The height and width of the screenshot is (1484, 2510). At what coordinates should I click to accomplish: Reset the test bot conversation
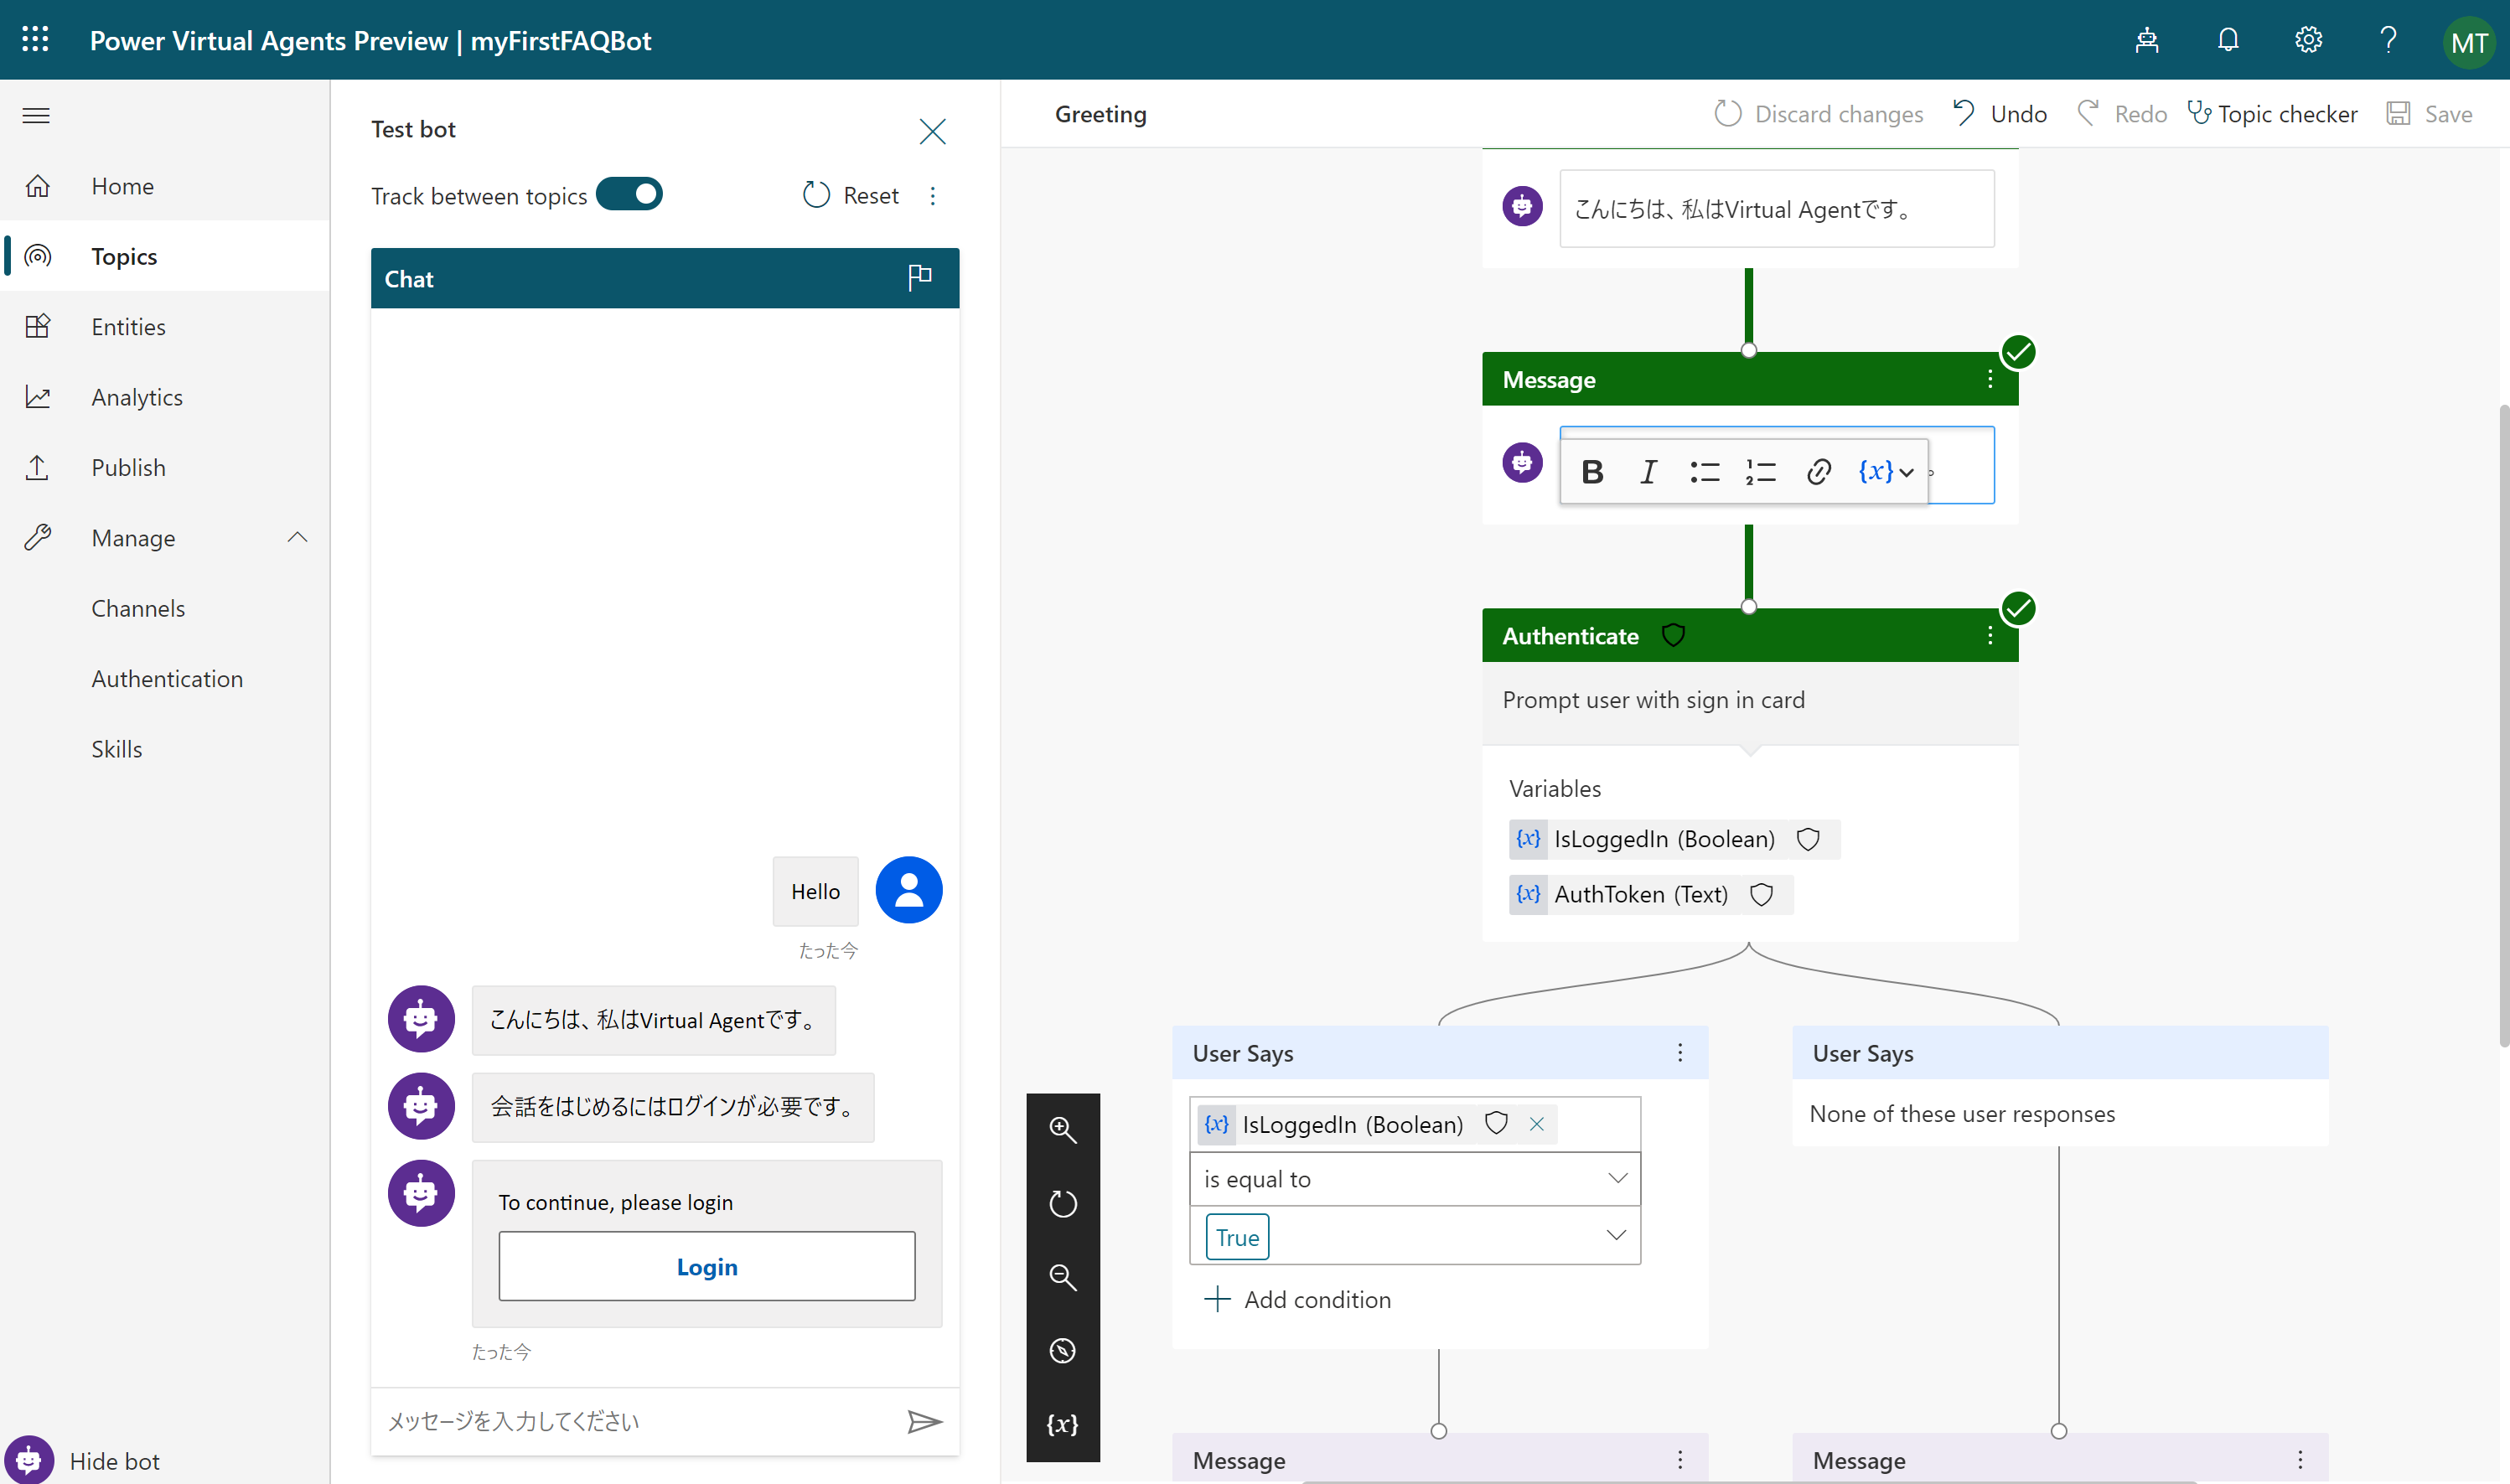[x=851, y=195]
